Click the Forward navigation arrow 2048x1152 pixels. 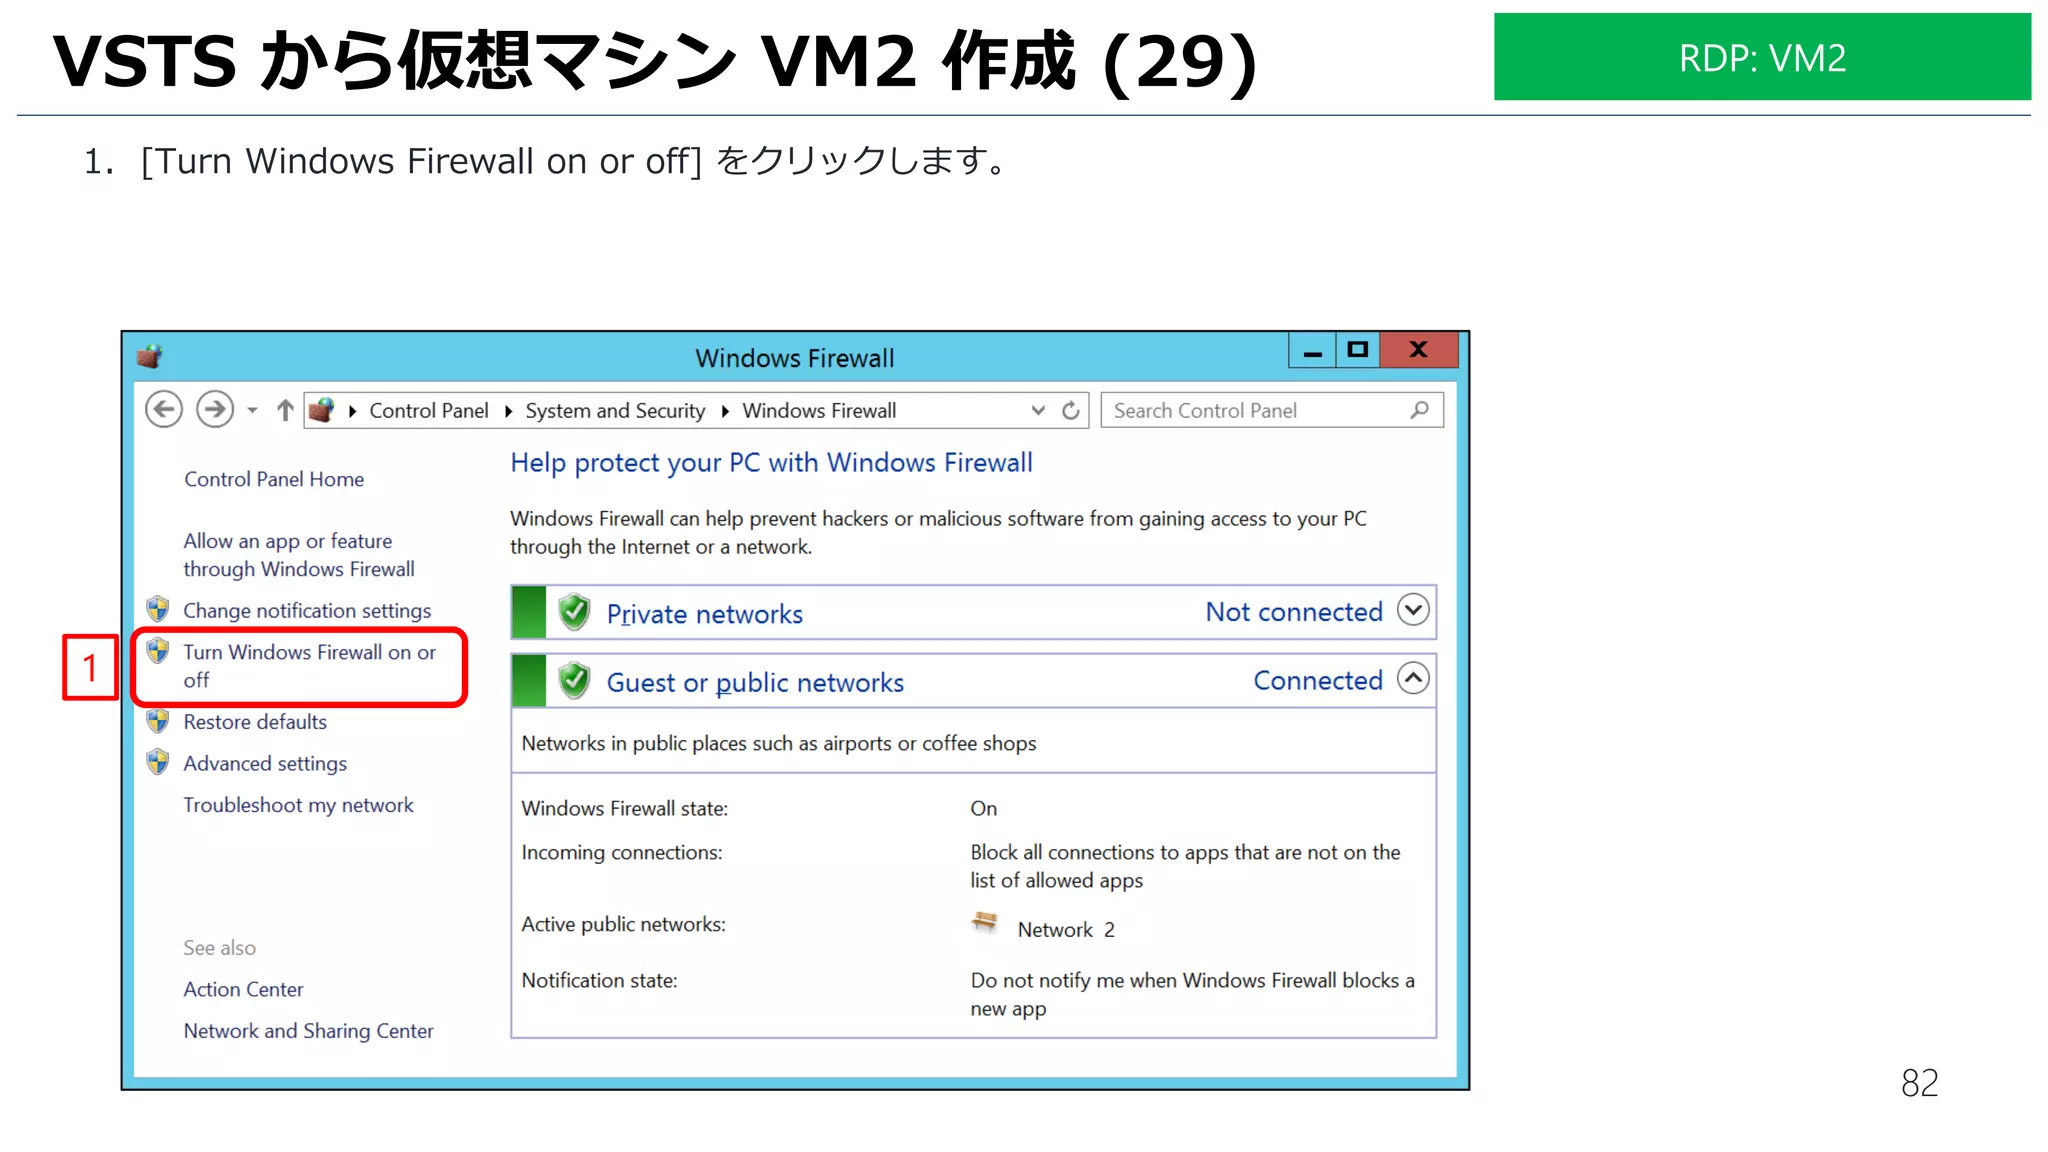pyautogui.click(x=215, y=410)
